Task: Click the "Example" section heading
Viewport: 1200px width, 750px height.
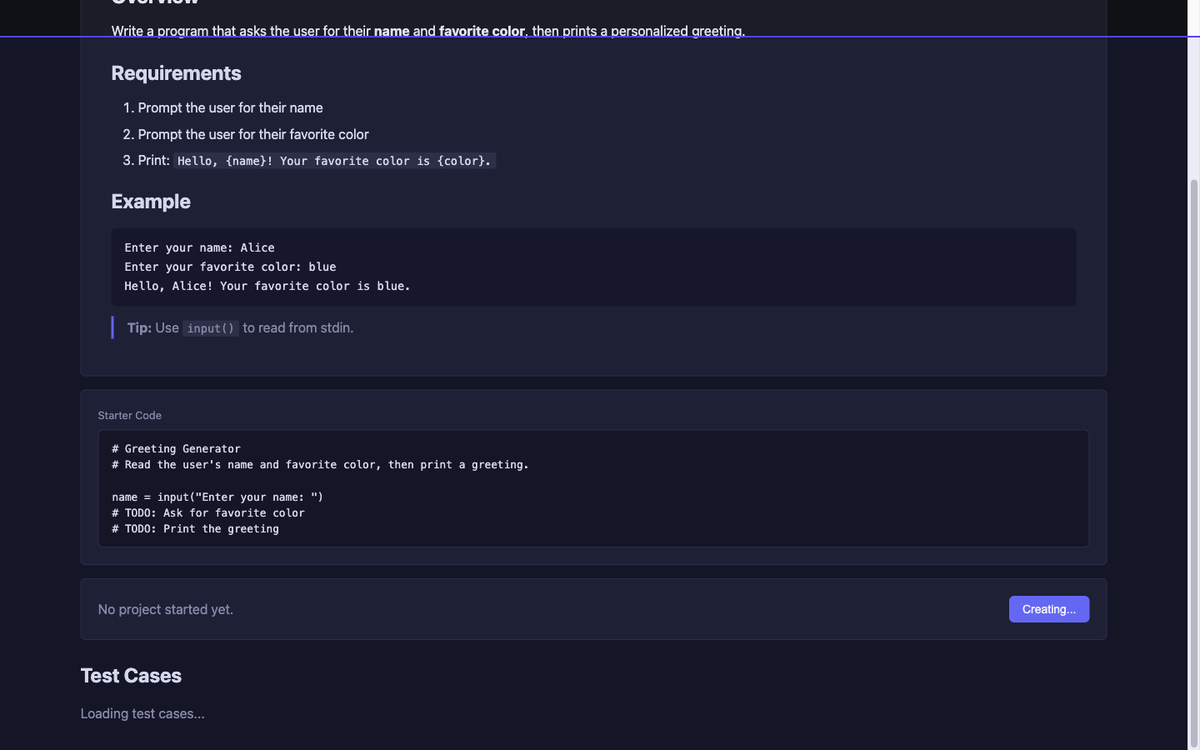Action: 151,201
